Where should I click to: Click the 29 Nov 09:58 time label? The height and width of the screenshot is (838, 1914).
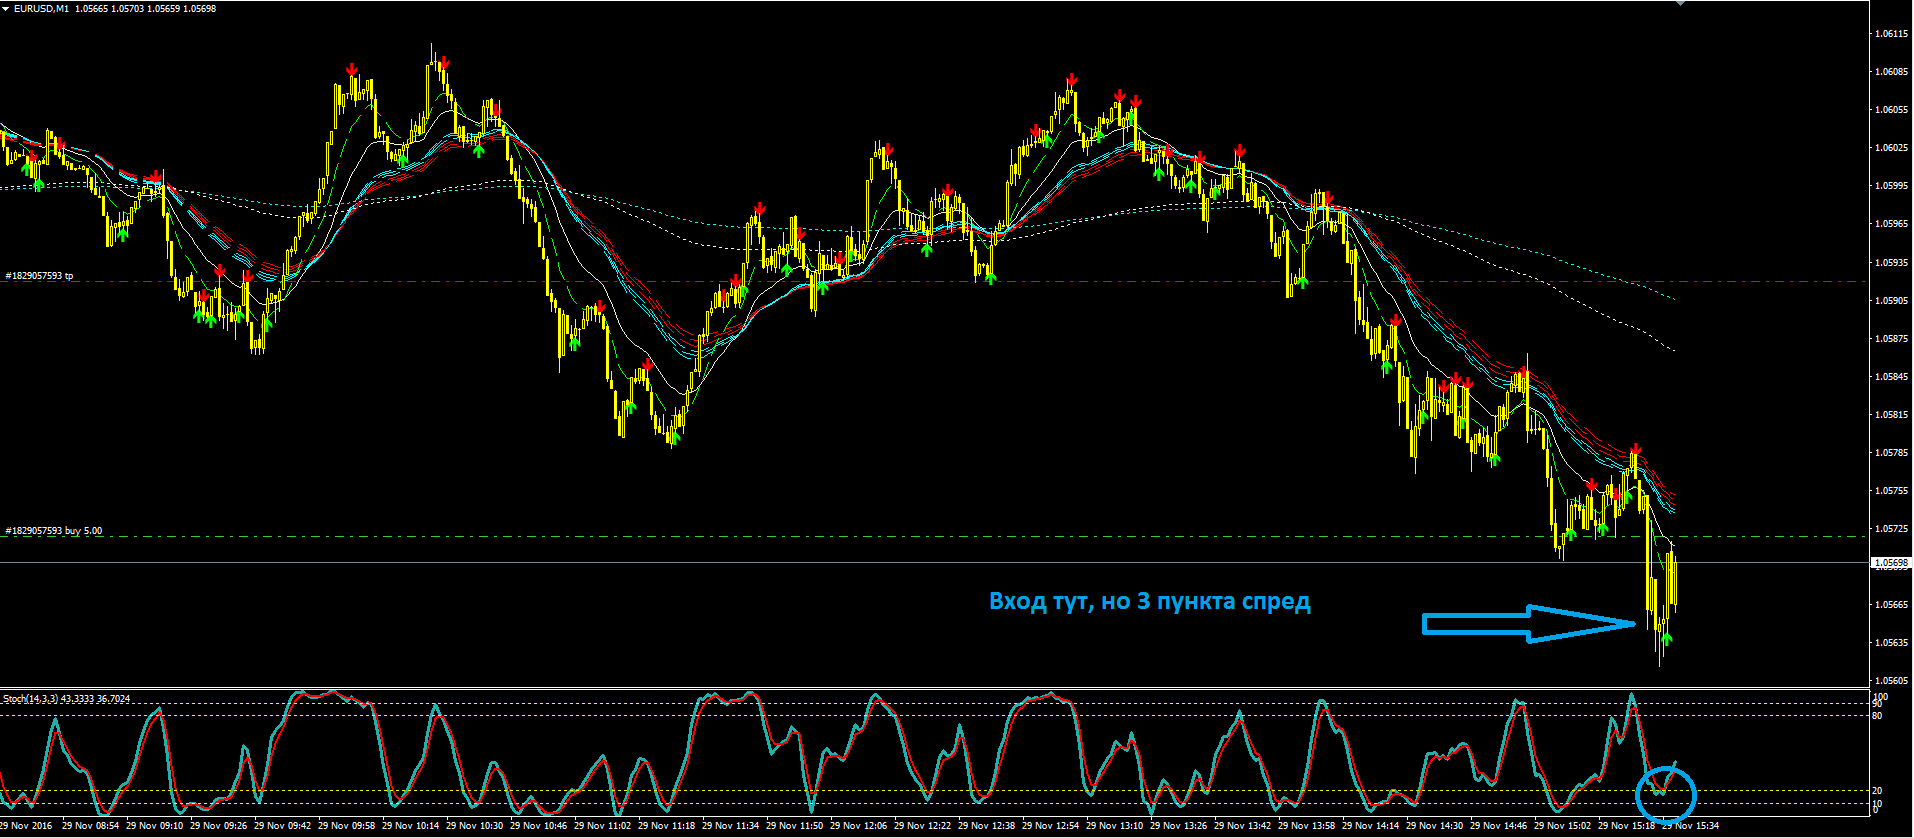point(346,826)
